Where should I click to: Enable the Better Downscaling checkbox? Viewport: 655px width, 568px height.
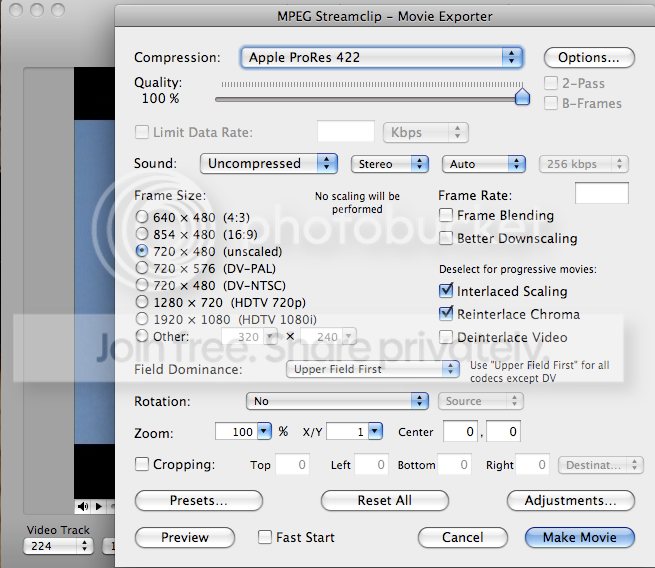point(446,238)
